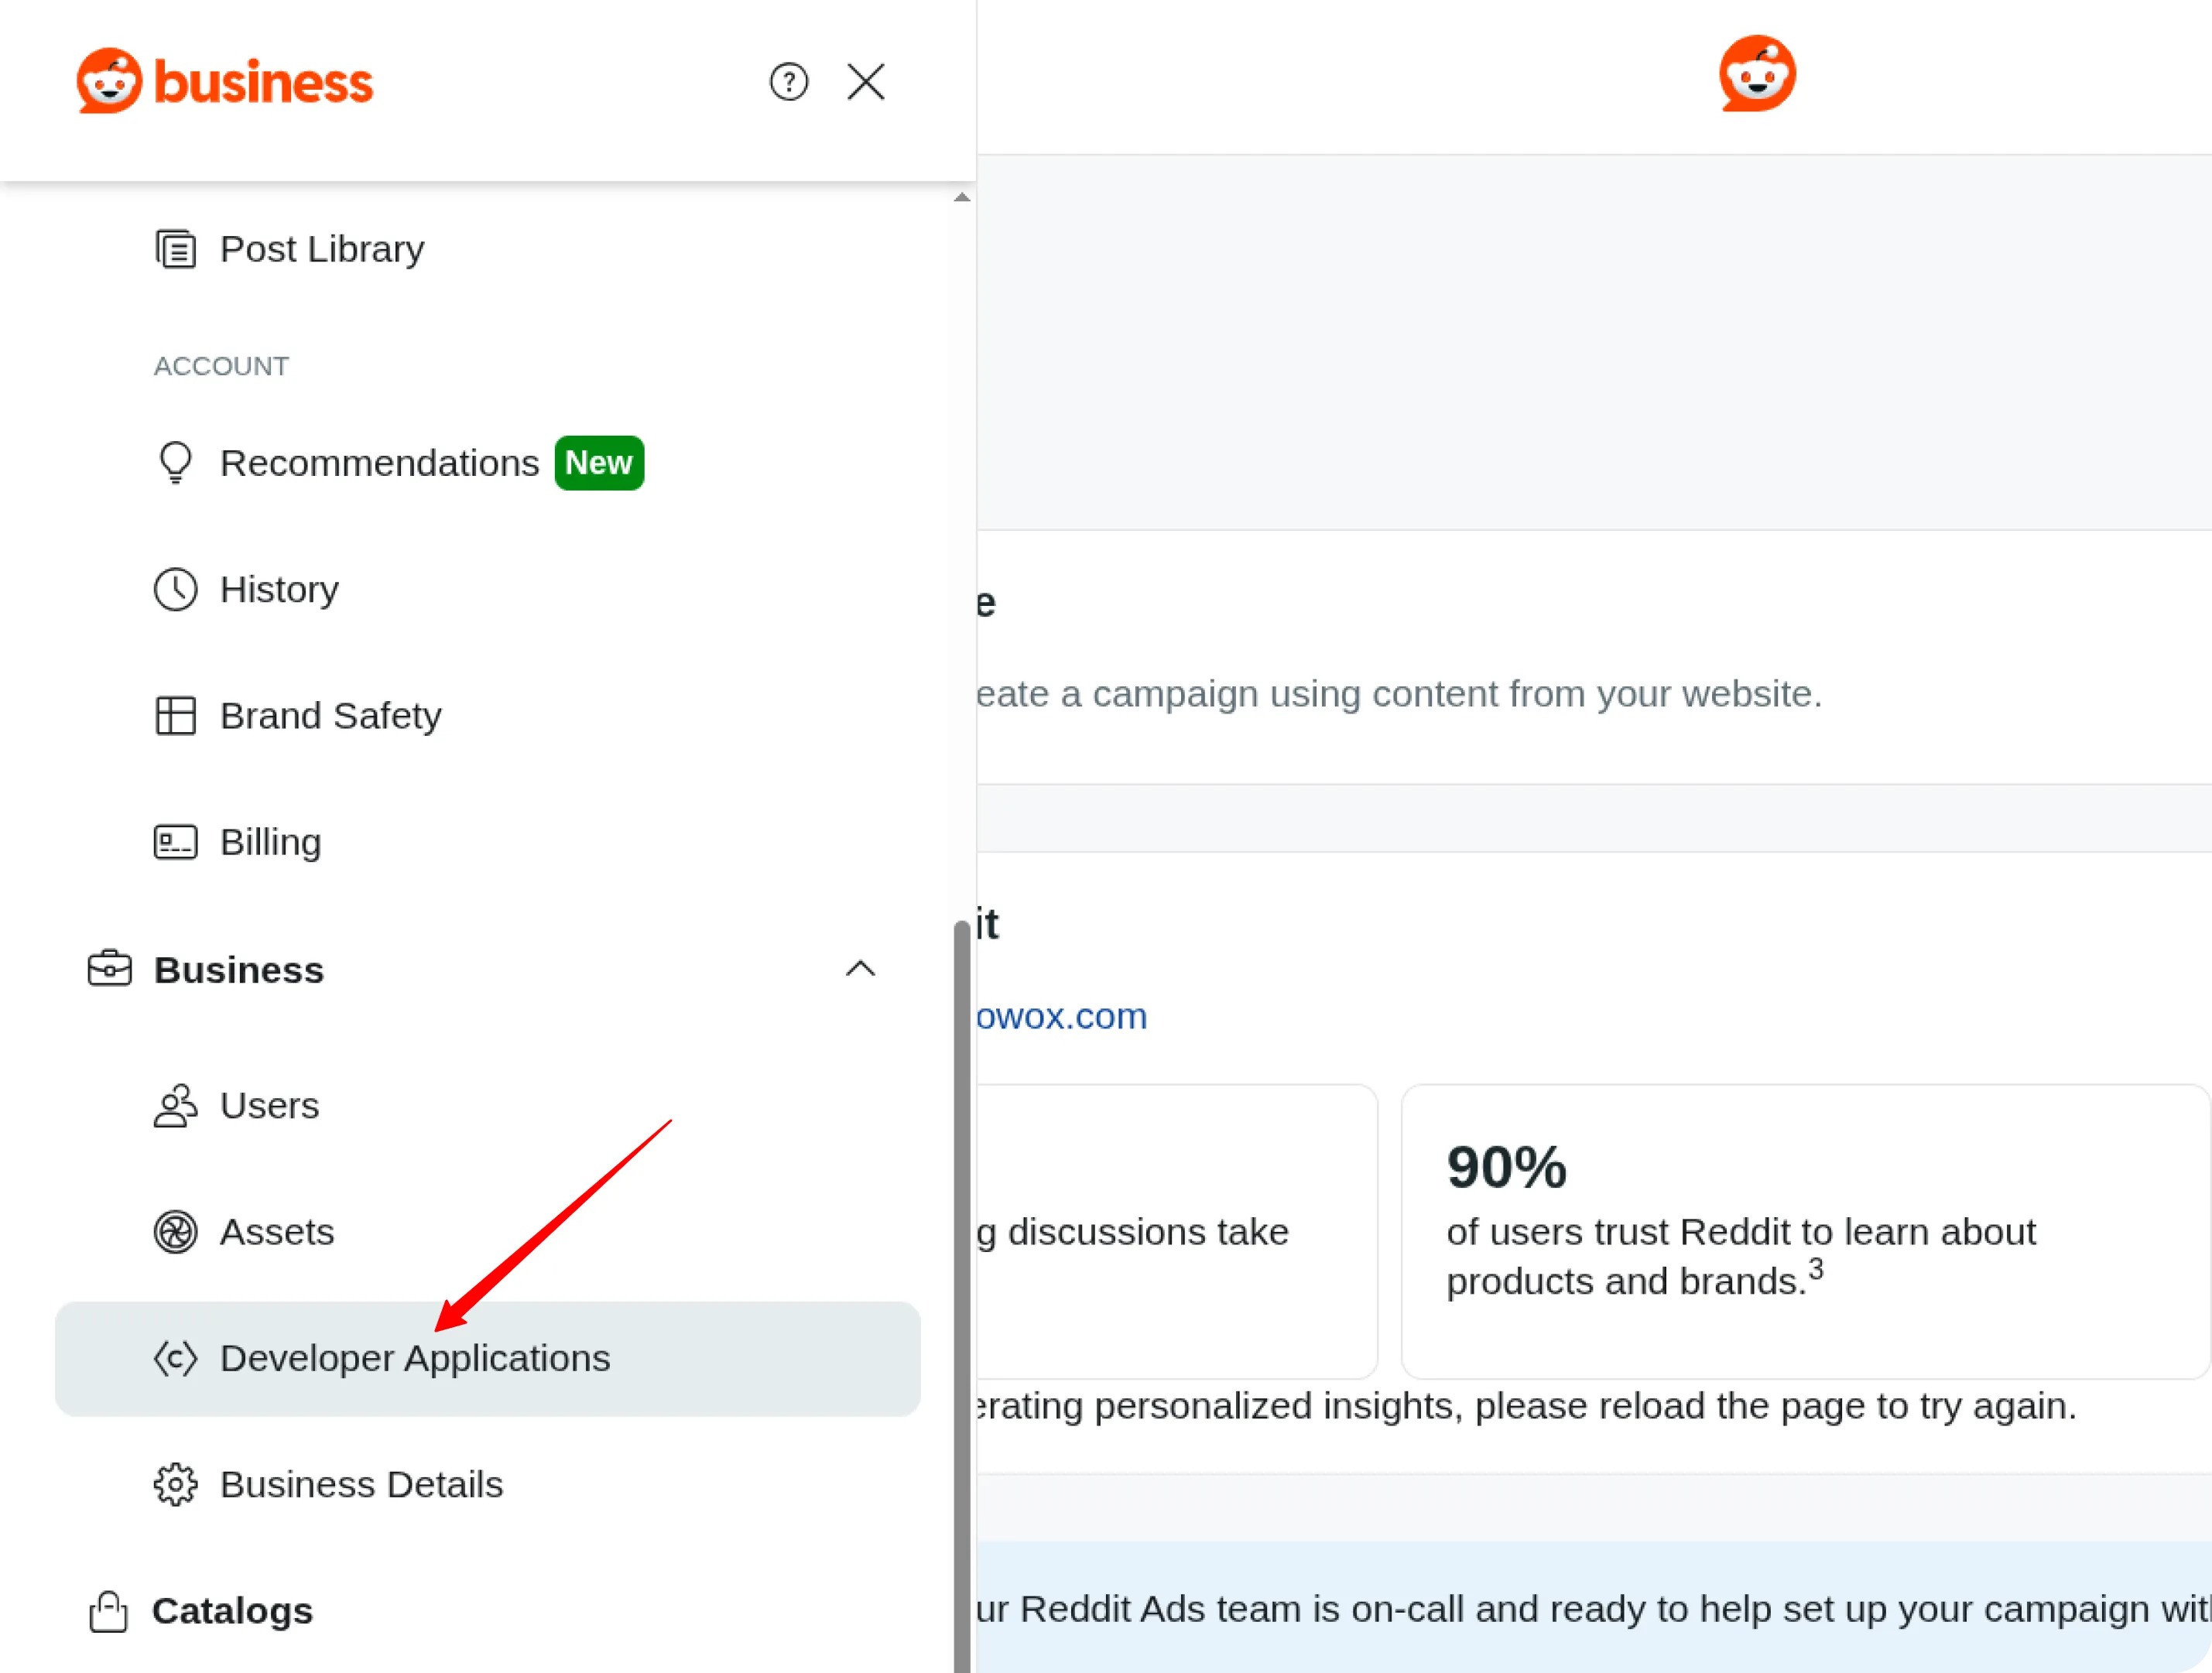The width and height of the screenshot is (2212, 1673).
Task: Click the Users icon in Business section
Action: pos(176,1106)
